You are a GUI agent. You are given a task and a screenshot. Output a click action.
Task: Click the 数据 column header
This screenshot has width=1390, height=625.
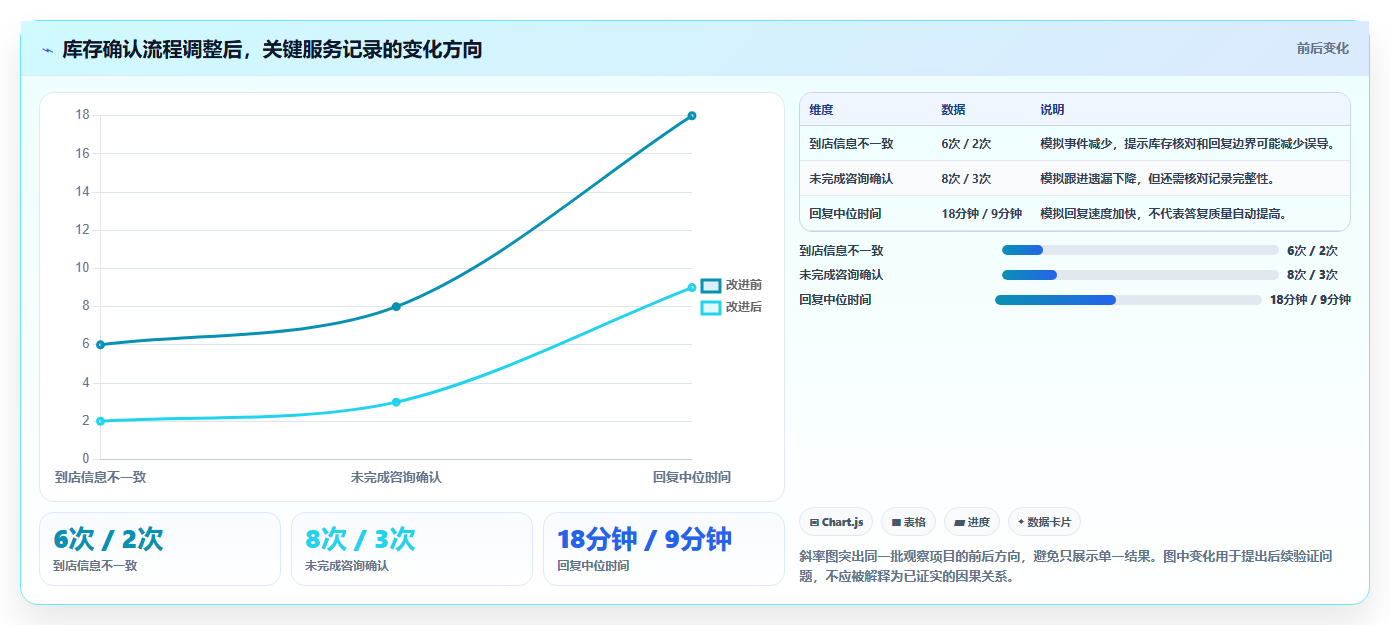[x=953, y=110]
